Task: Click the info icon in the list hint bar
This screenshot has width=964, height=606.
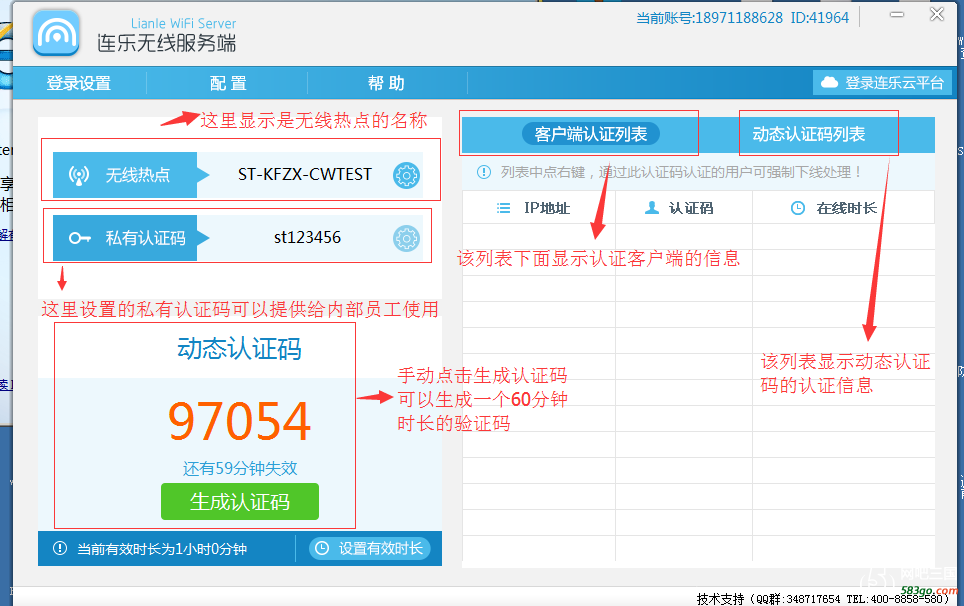Action: click(x=484, y=172)
